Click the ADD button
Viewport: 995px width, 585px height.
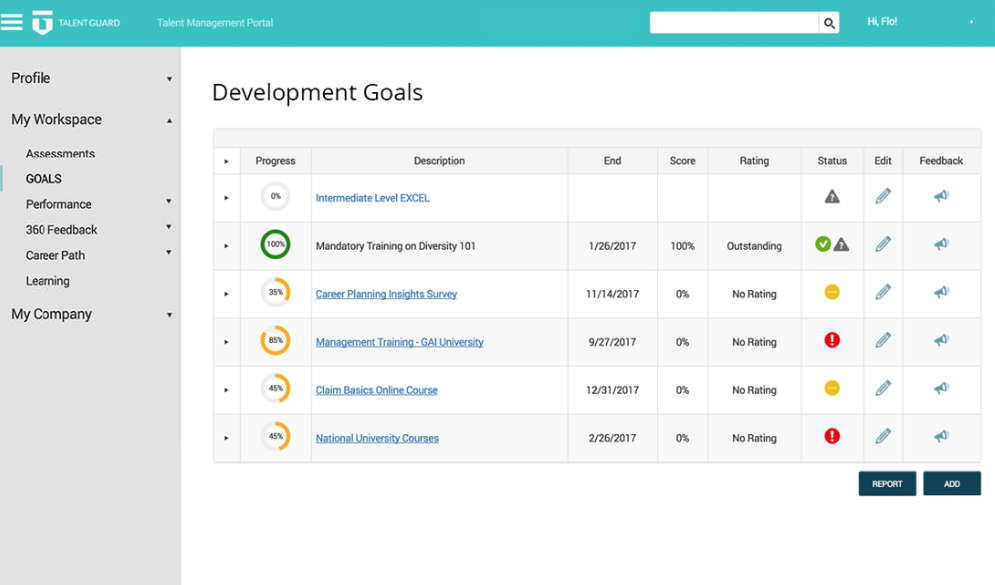click(x=951, y=484)
